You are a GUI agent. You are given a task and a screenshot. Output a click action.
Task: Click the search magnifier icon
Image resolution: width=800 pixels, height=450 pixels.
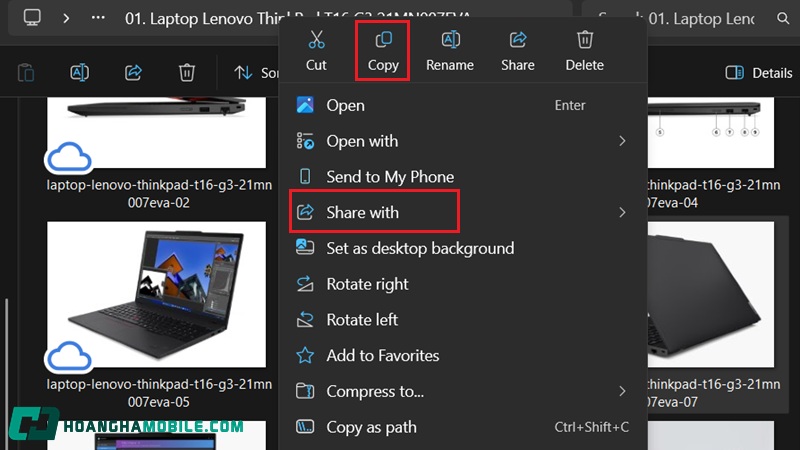(783, 19)
